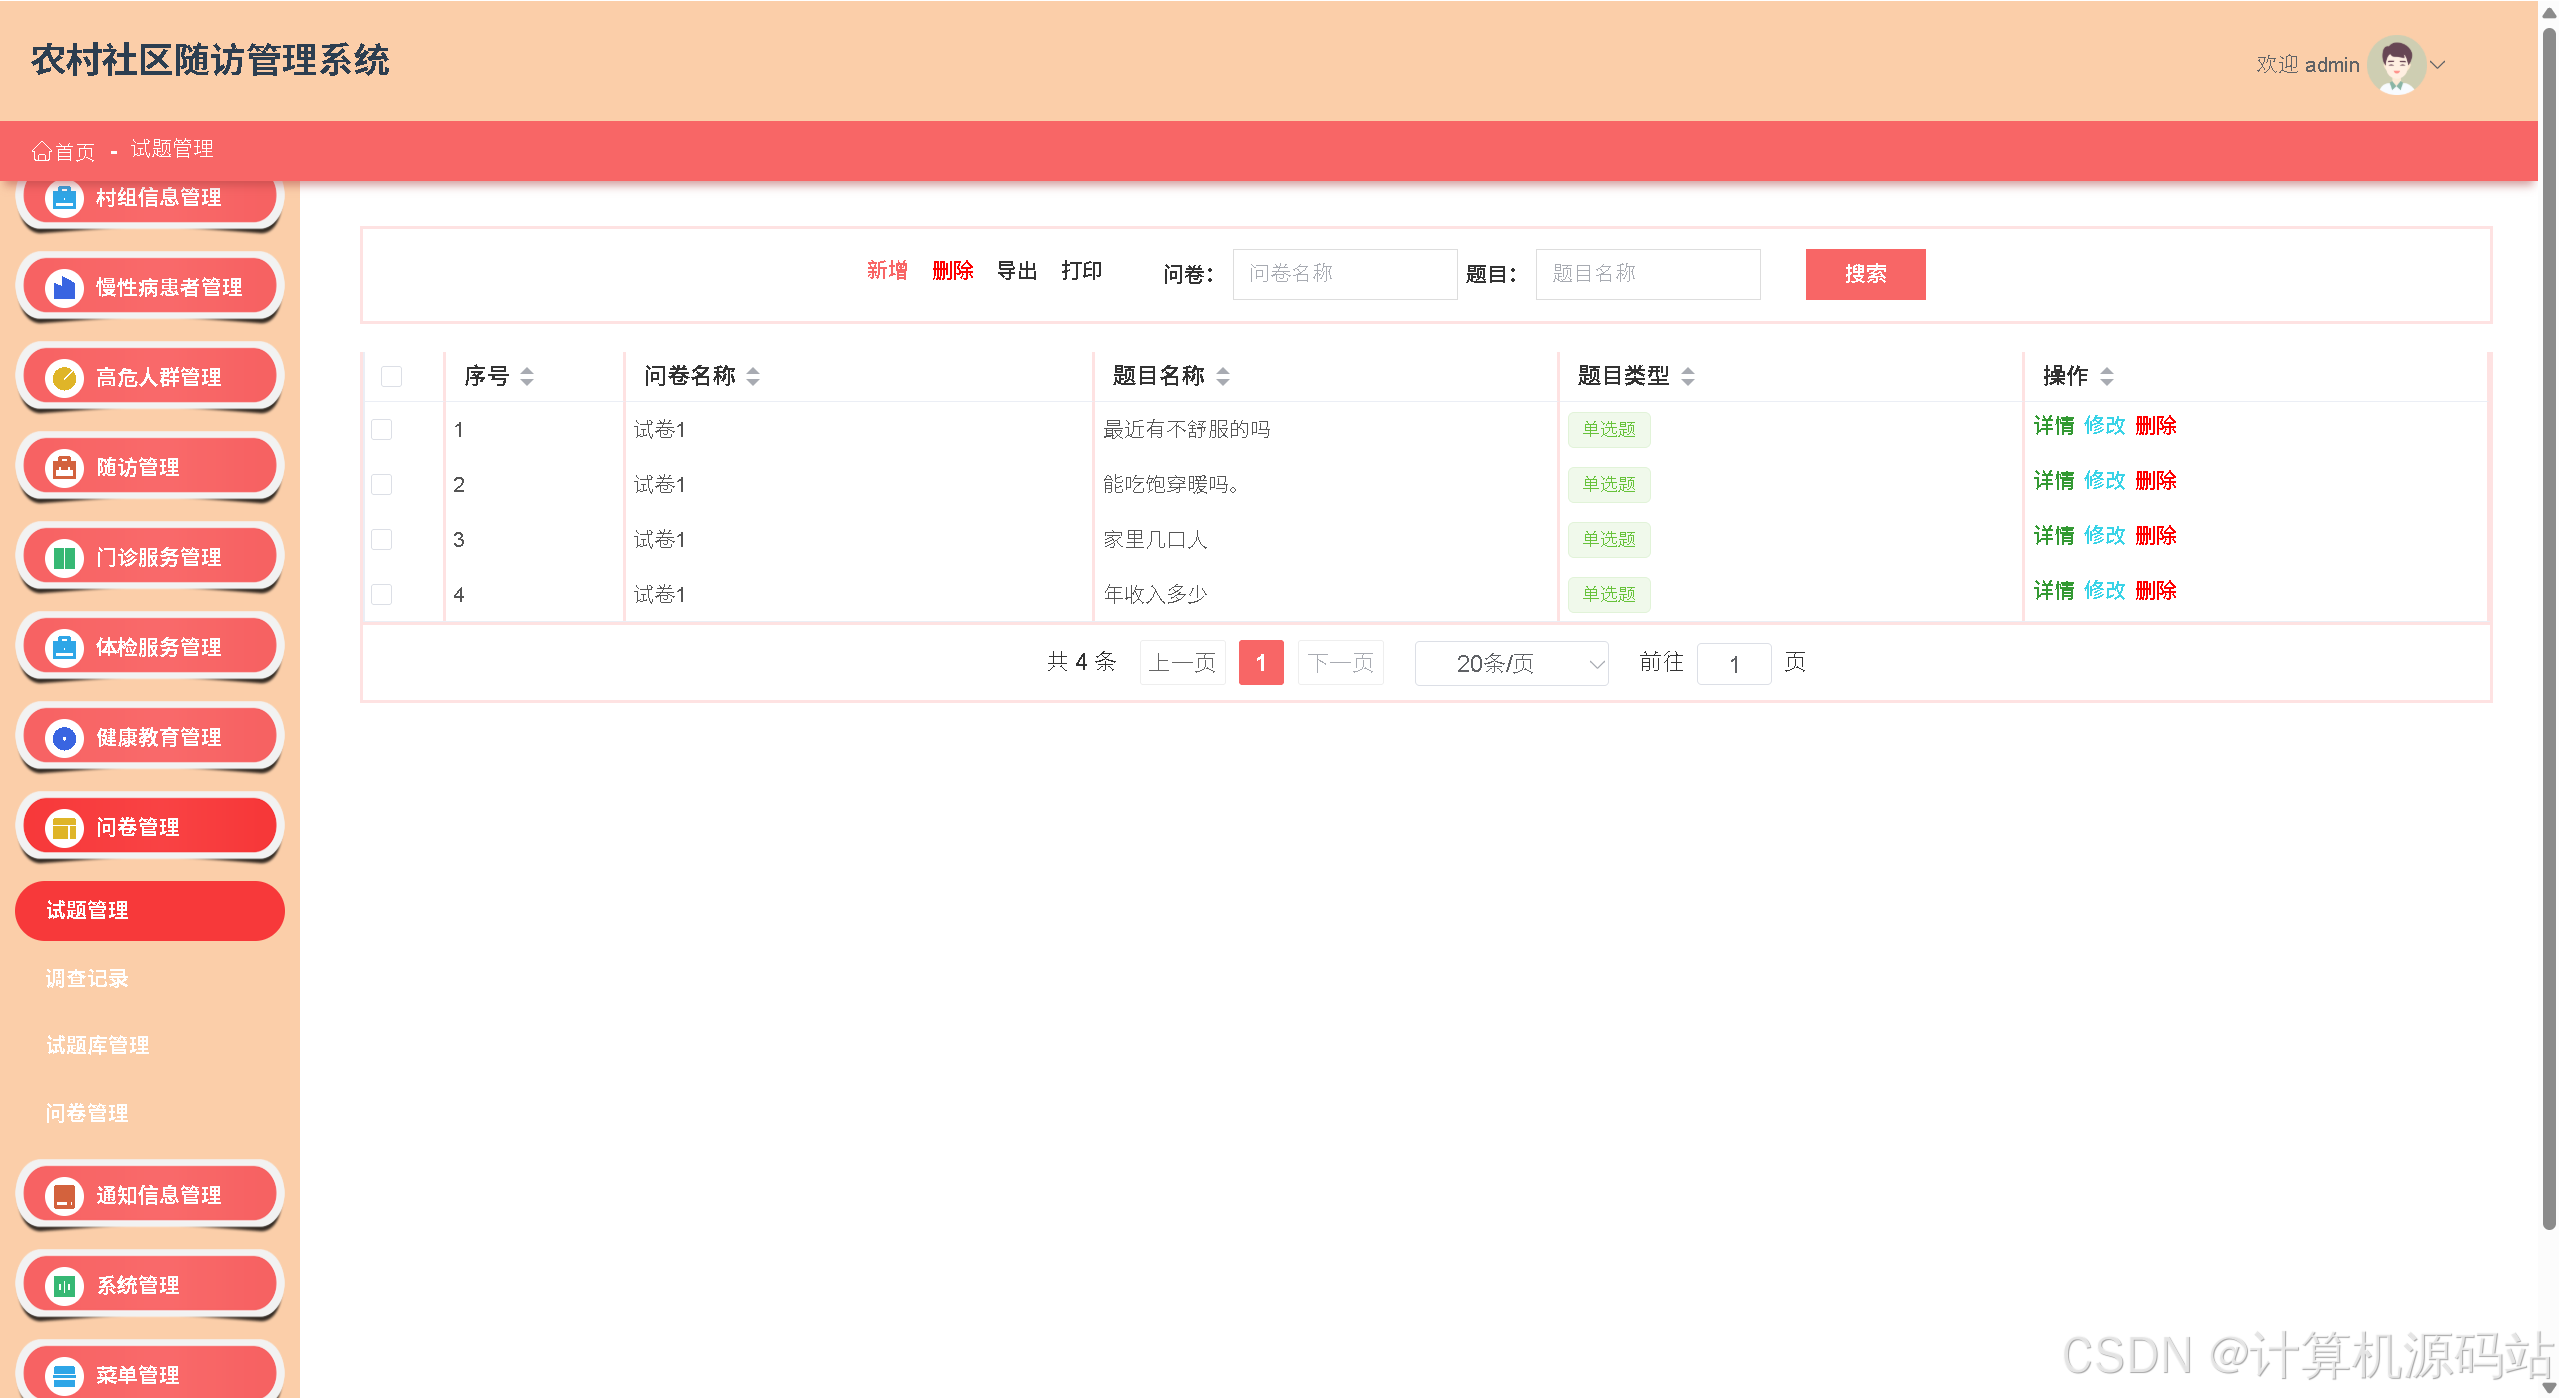Click the 随访管理 toolbox icon

tap(64, 468)
